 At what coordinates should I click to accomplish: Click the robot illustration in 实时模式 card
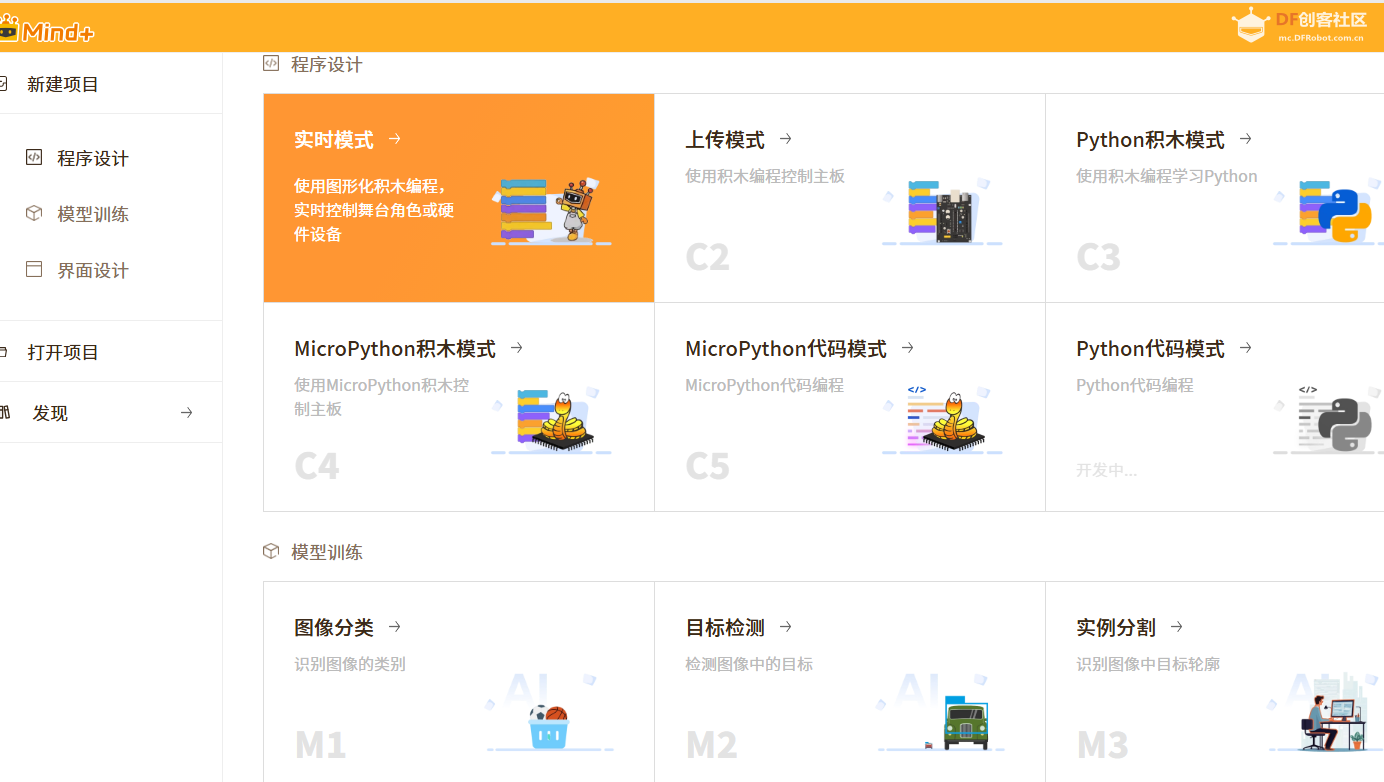tap(551, 211)
